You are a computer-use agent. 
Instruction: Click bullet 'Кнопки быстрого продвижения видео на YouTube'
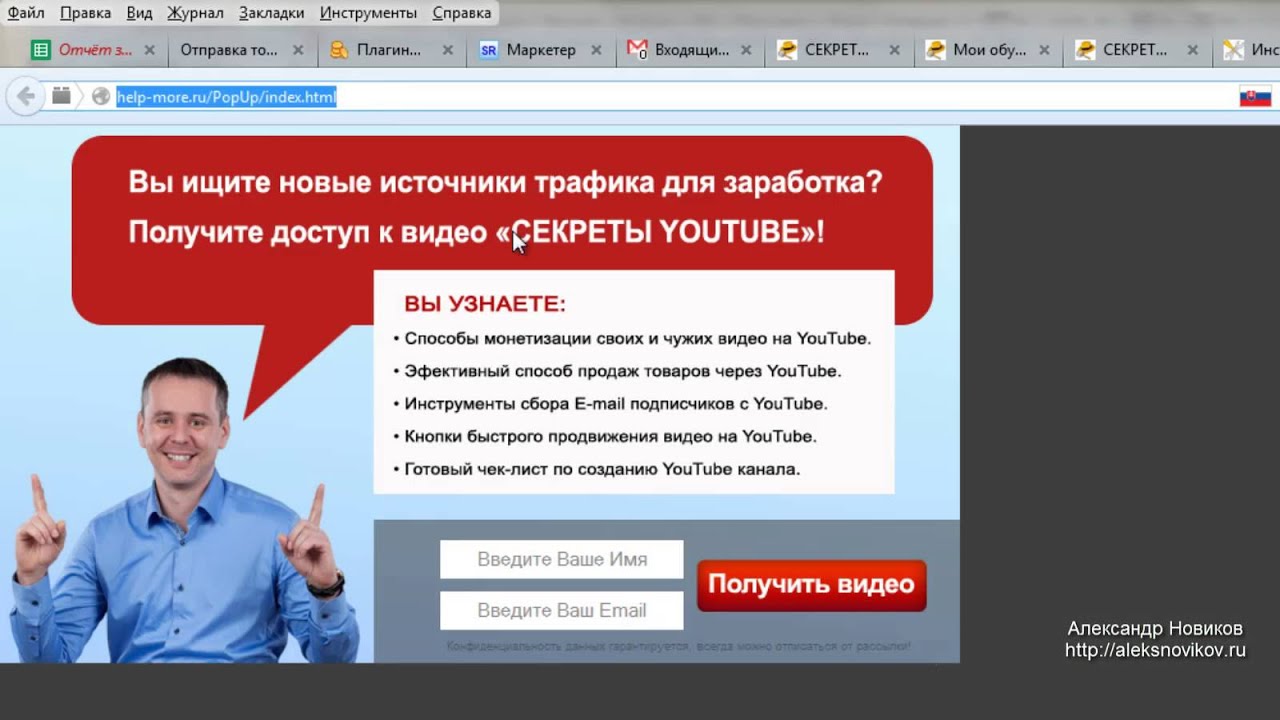(x=605, y=437)
